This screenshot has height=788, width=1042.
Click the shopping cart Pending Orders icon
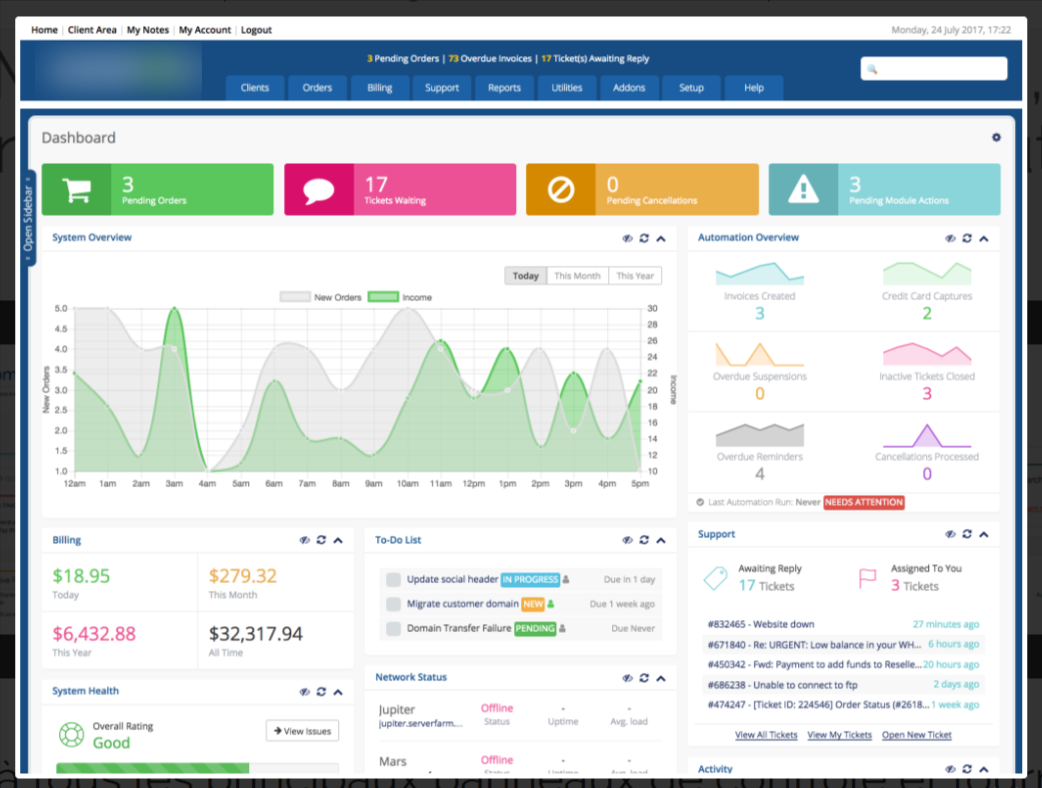[x=76, y=190]
